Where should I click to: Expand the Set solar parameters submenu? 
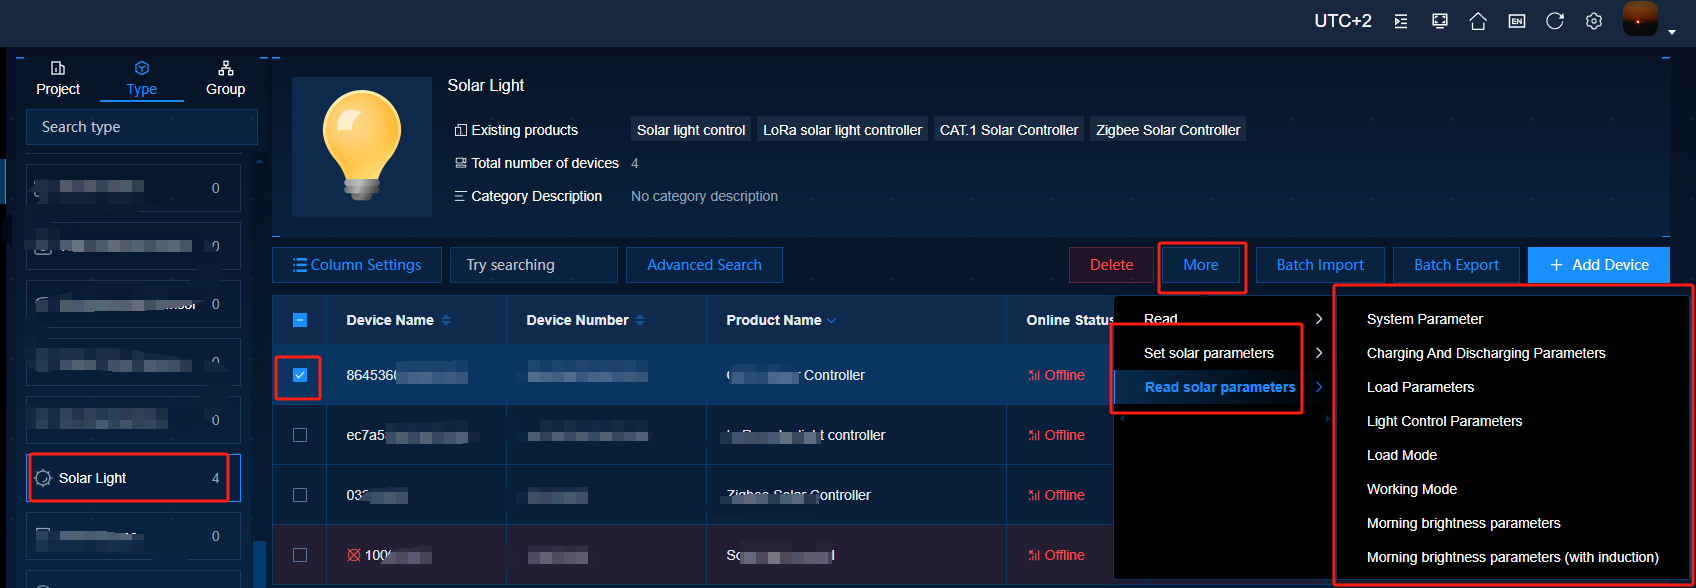coord(1209,353)
